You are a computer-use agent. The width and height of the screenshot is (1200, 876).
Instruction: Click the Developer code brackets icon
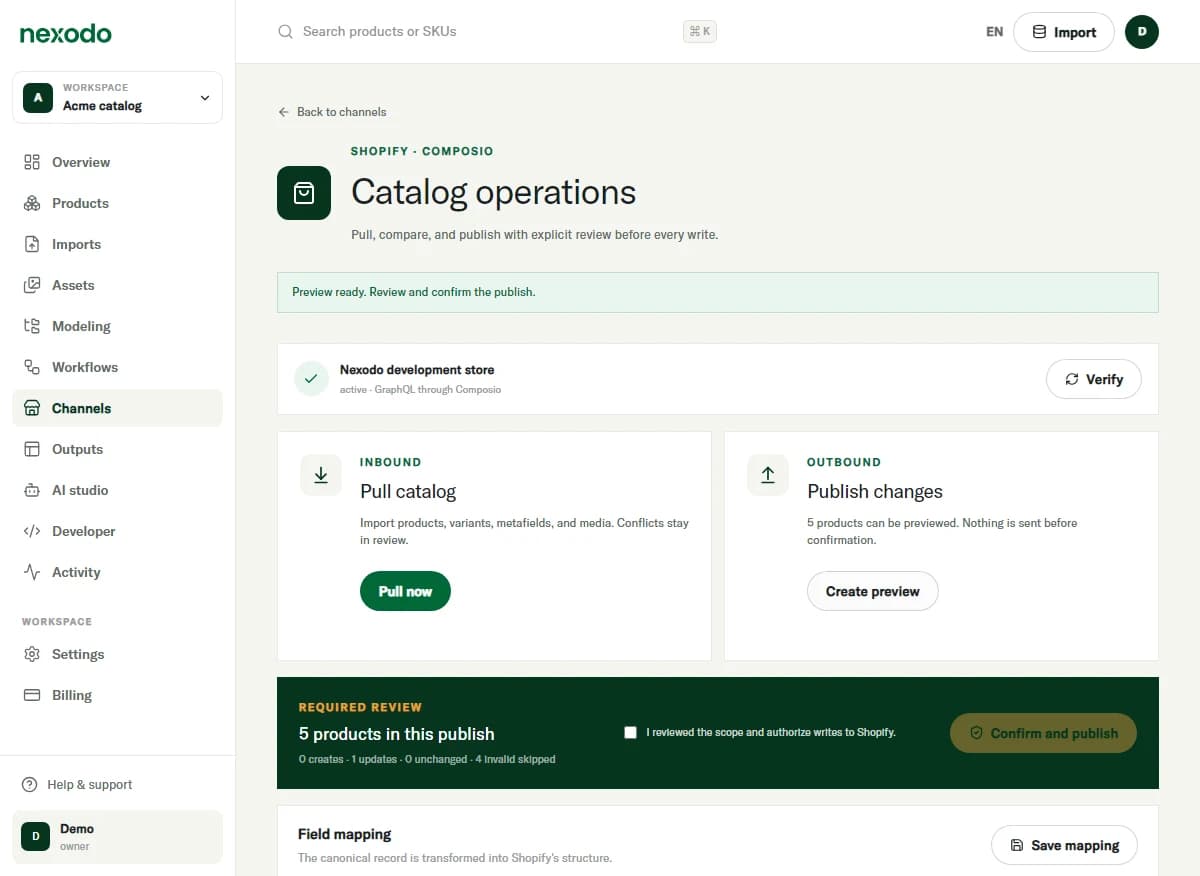pos(32,531)
